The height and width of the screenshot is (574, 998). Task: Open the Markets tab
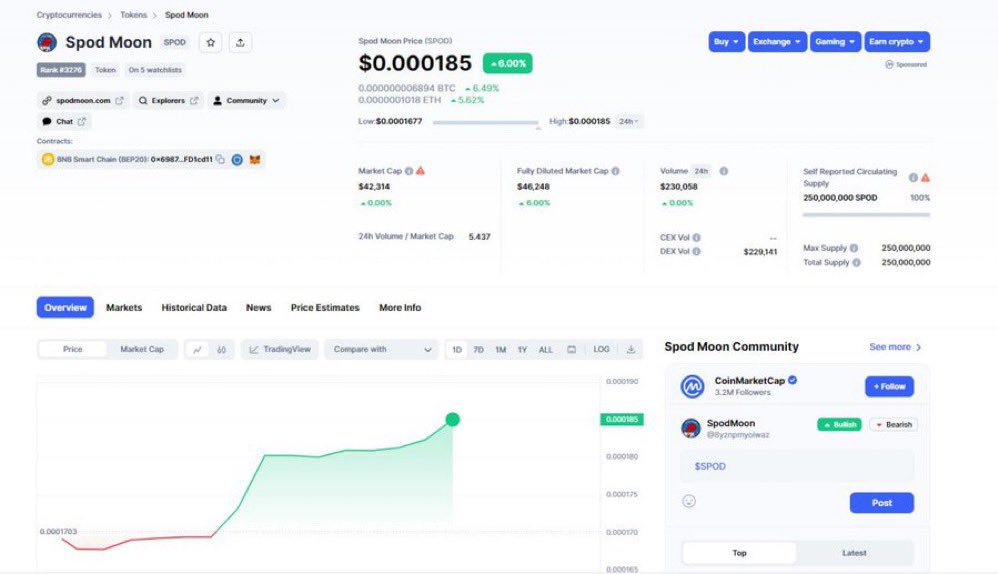pyautogui.click(x=124, y=307)
